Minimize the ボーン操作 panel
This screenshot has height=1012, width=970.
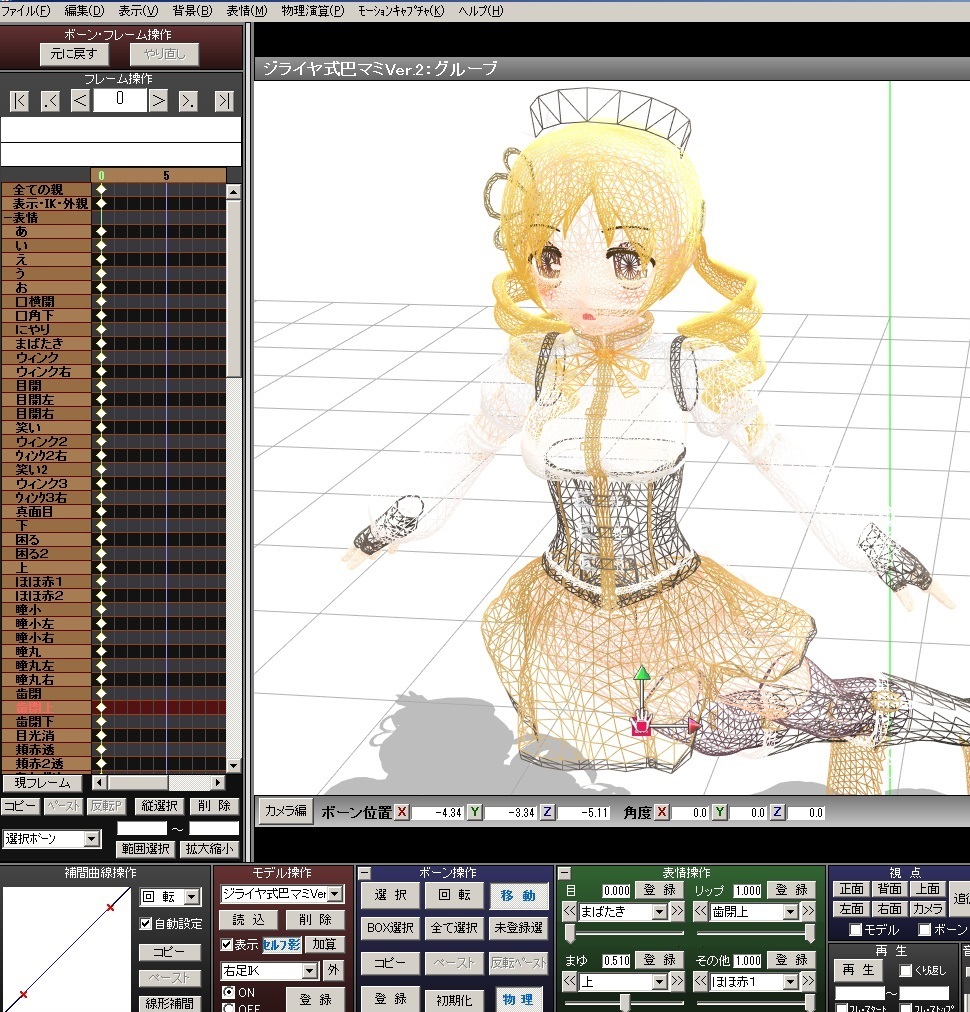(365, 873)
